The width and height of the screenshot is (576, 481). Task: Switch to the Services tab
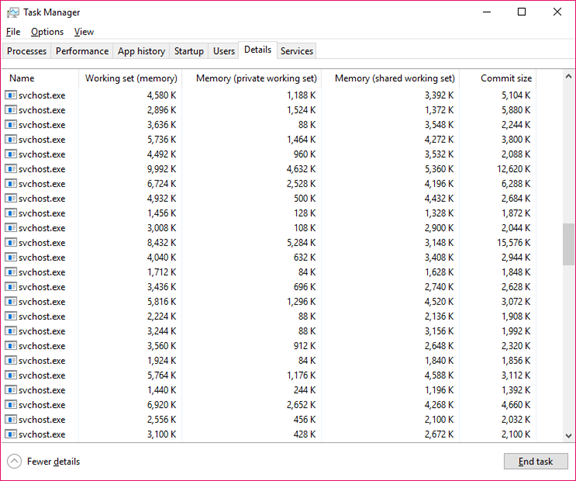click(x=296, y=51)
